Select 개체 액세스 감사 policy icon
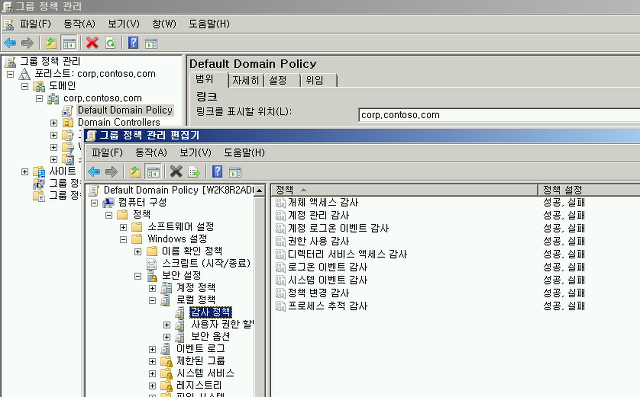Viewport: 640px width, 397px height. point(280,202)
